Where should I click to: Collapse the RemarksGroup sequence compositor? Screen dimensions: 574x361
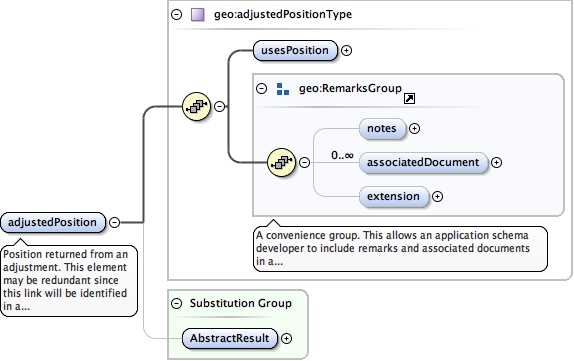(x=304, y=162)
